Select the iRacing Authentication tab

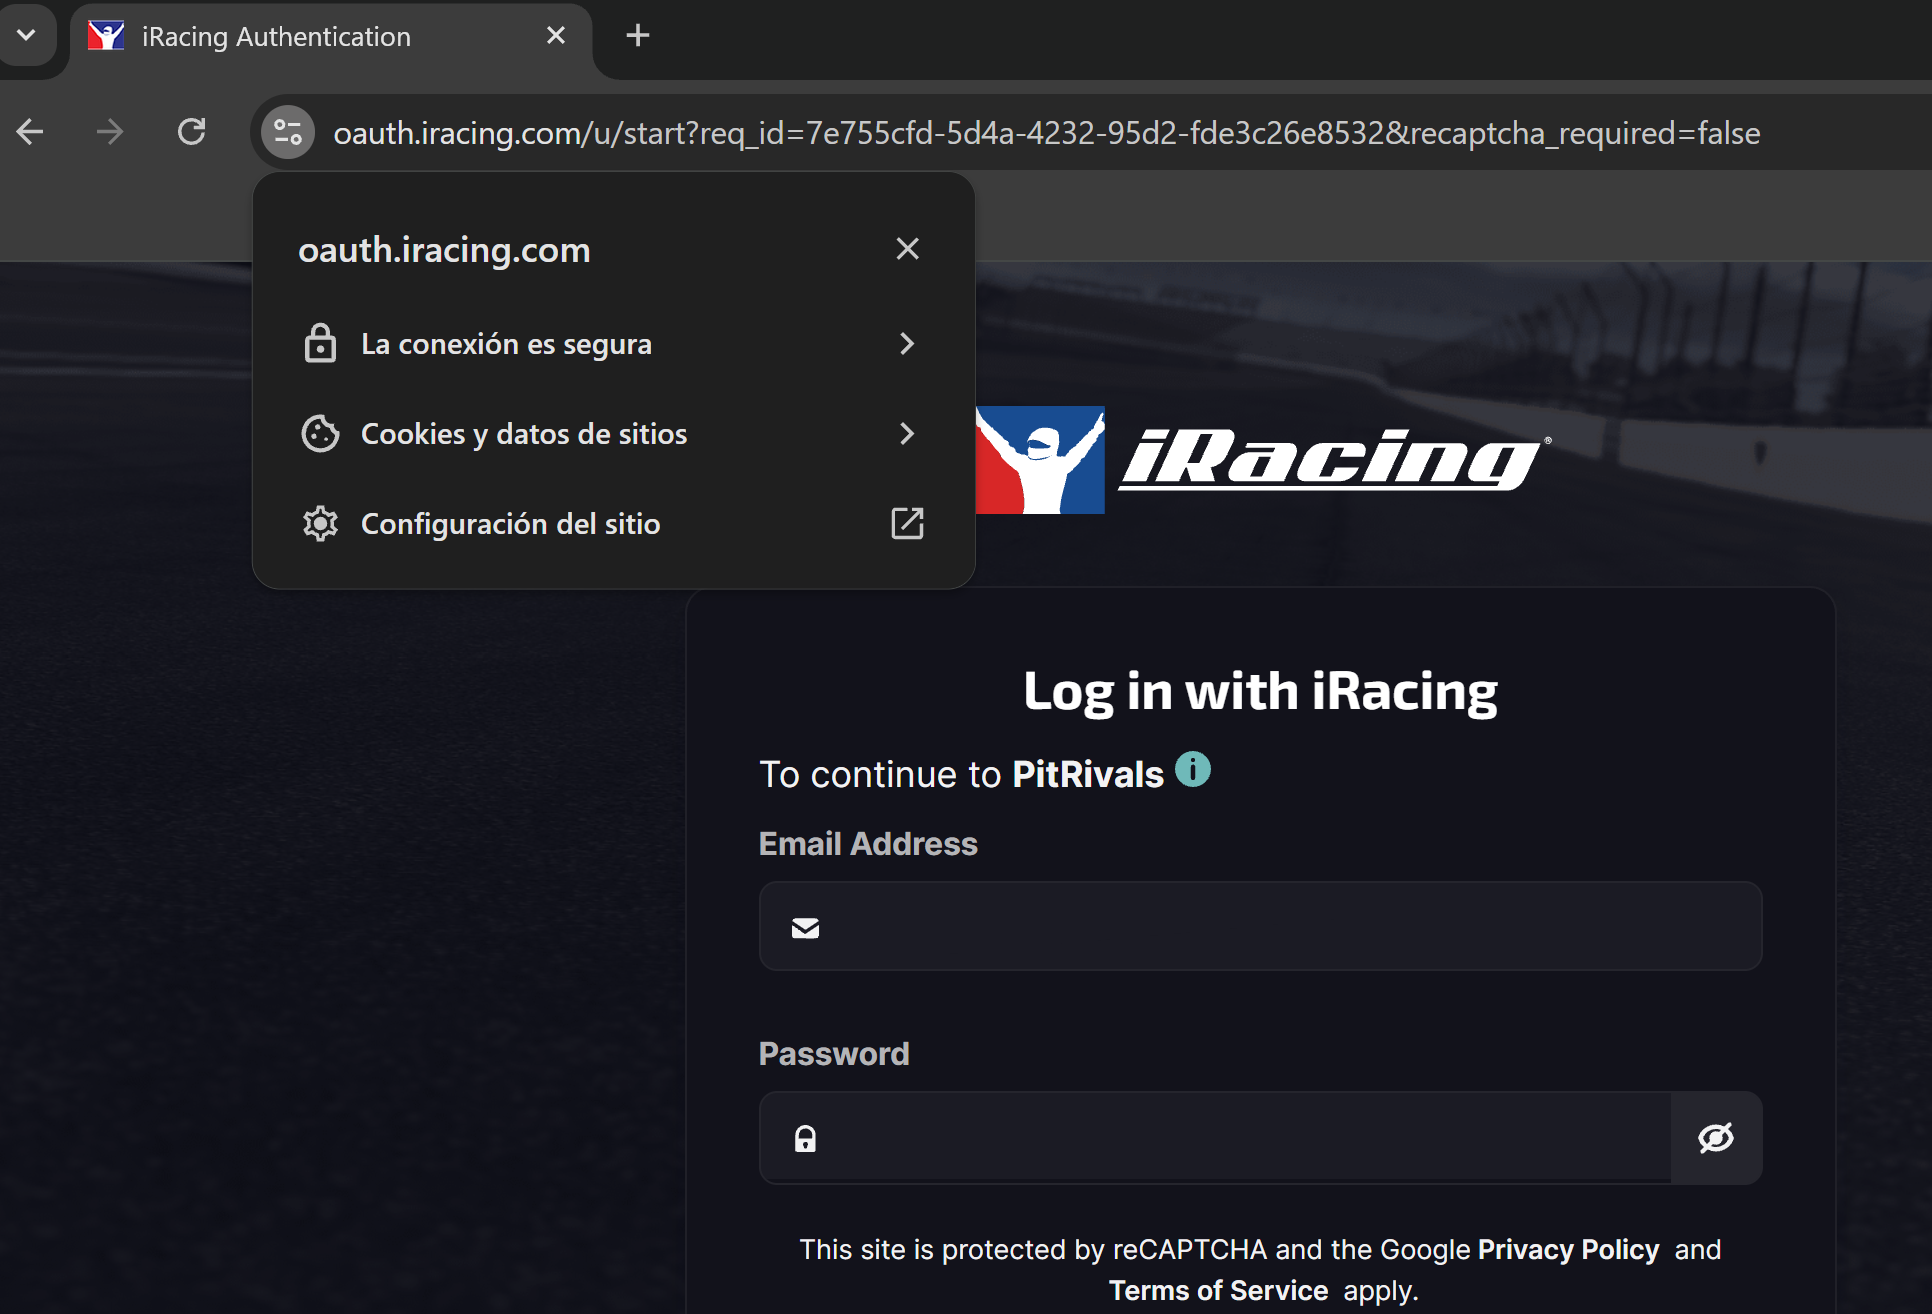point(330,37)
